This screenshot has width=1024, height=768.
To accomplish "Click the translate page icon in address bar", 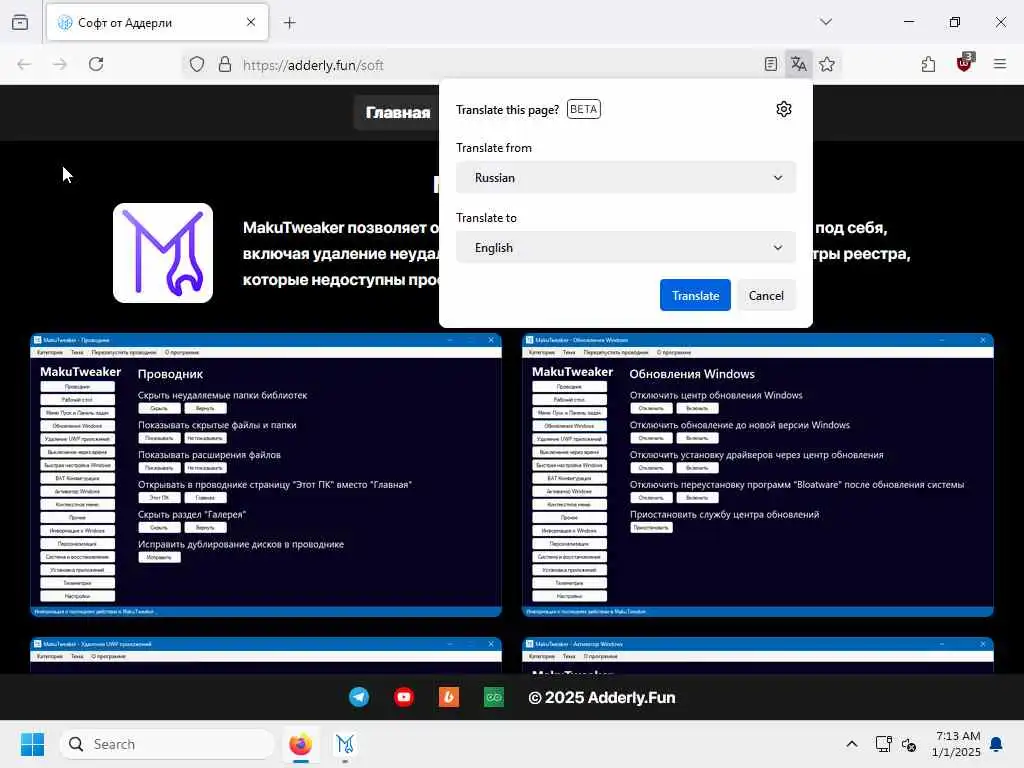I will click(x=798, y=64).
